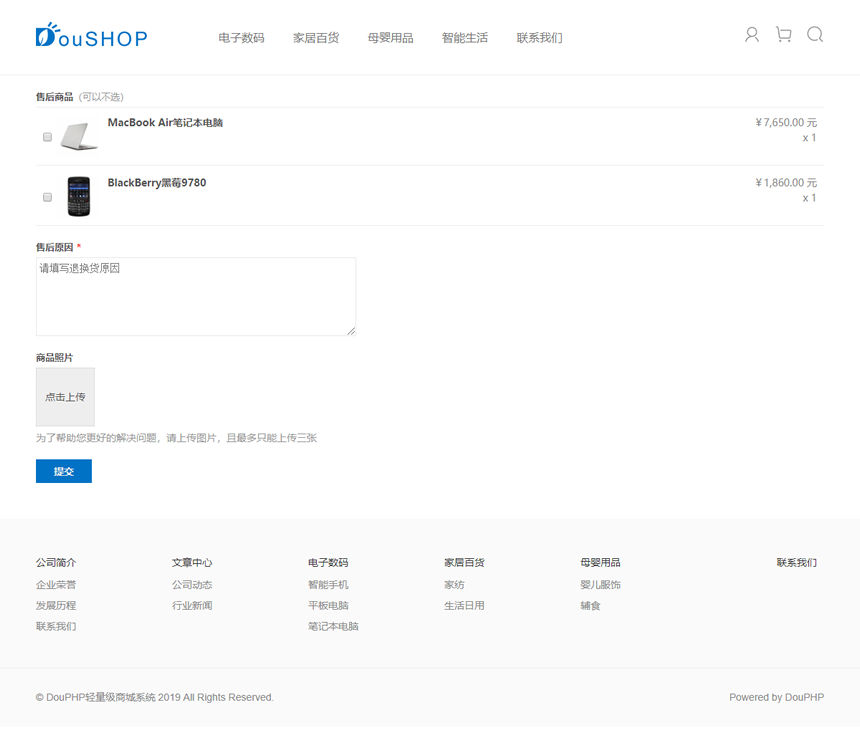The image size is (860, 741).
Task: Open footer link 辅食
Action: (x=590, y=606)
